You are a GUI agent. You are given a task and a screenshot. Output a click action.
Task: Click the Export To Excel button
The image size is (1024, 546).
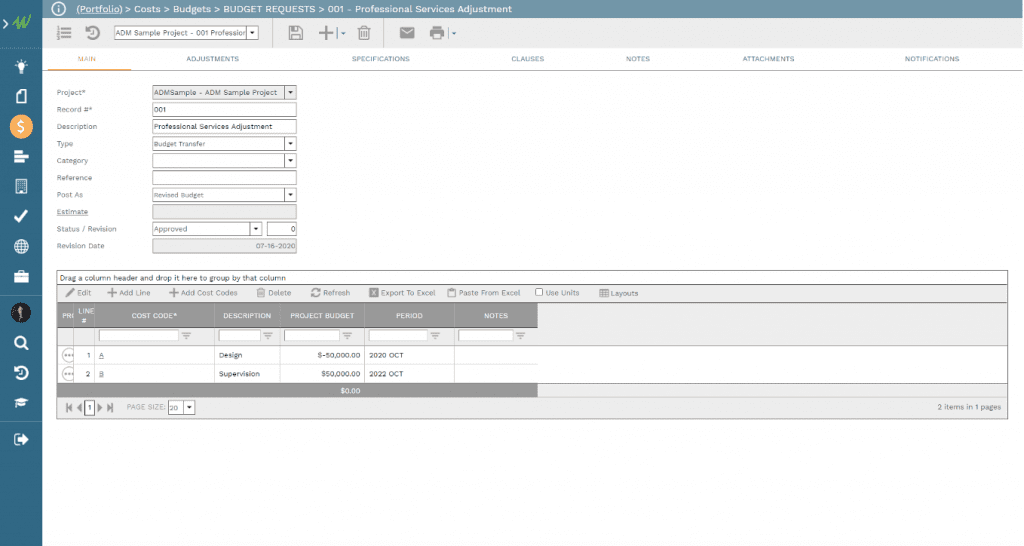coord(402,293)
